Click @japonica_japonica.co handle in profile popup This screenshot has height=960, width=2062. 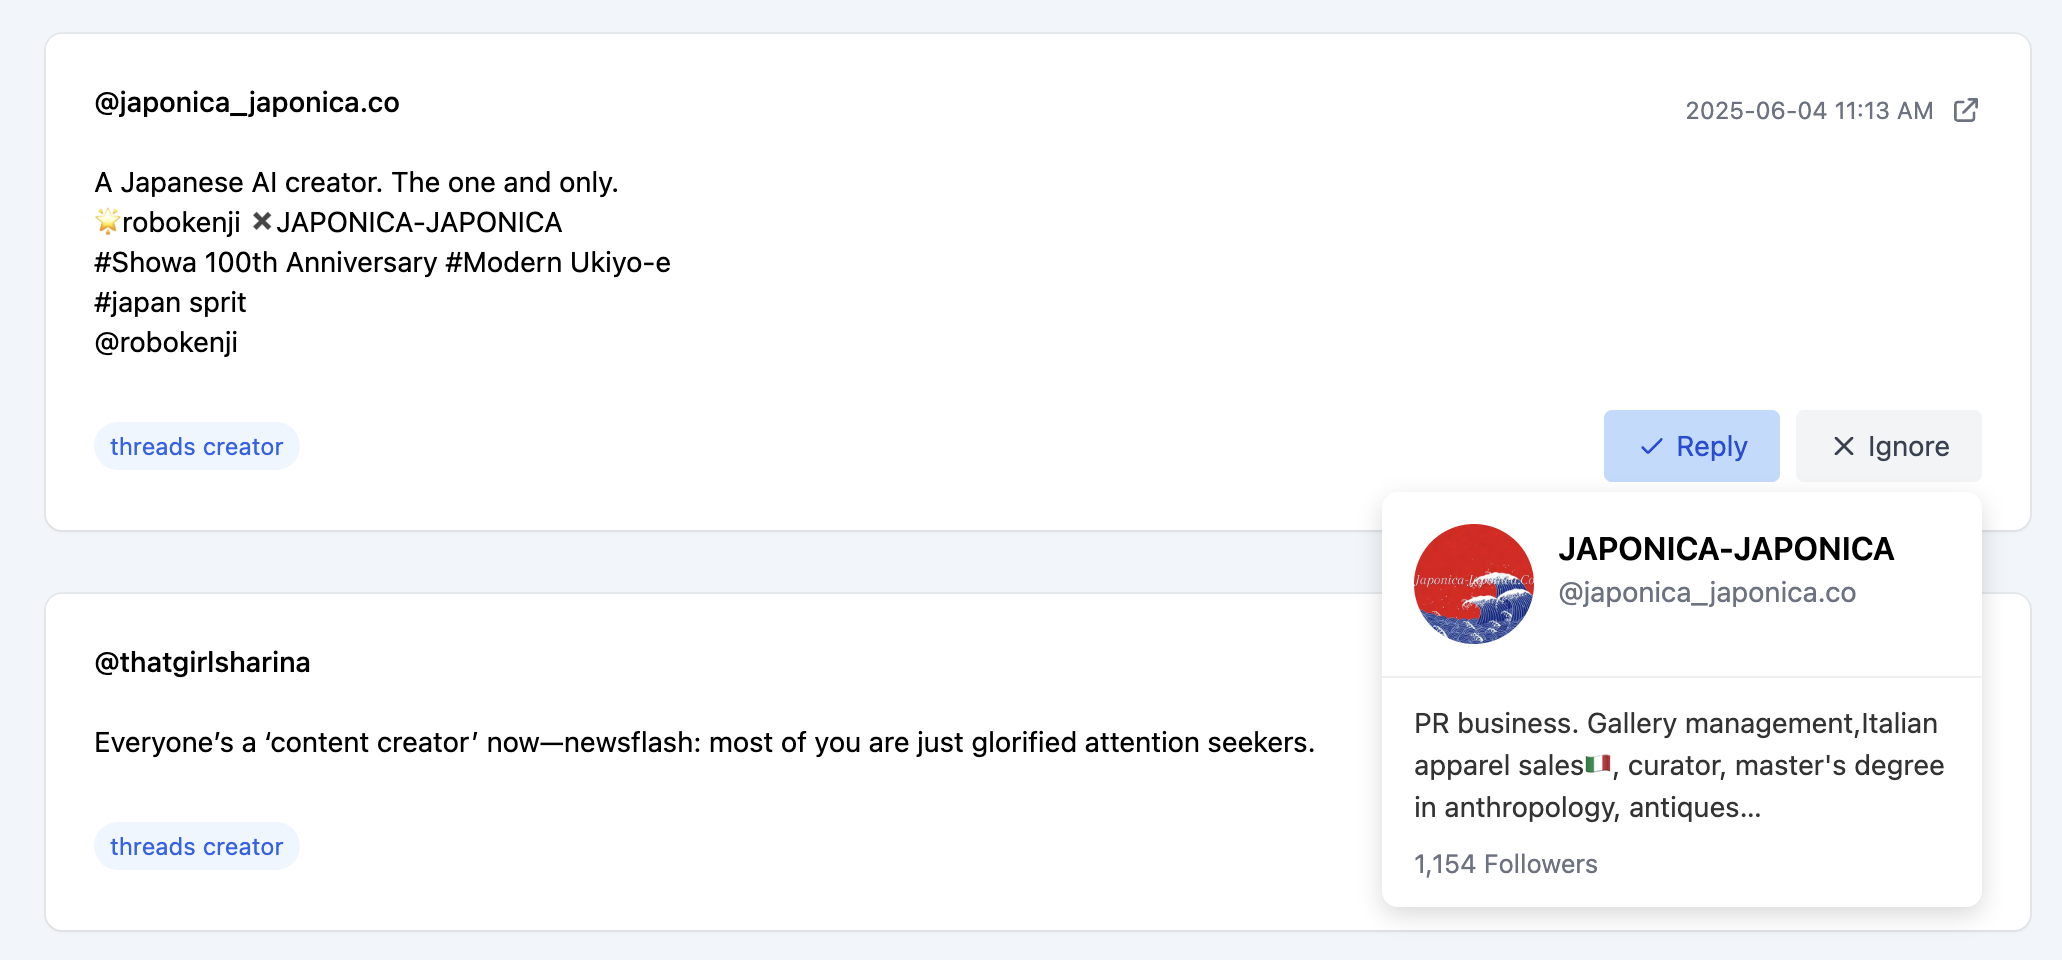point(1707,593)
